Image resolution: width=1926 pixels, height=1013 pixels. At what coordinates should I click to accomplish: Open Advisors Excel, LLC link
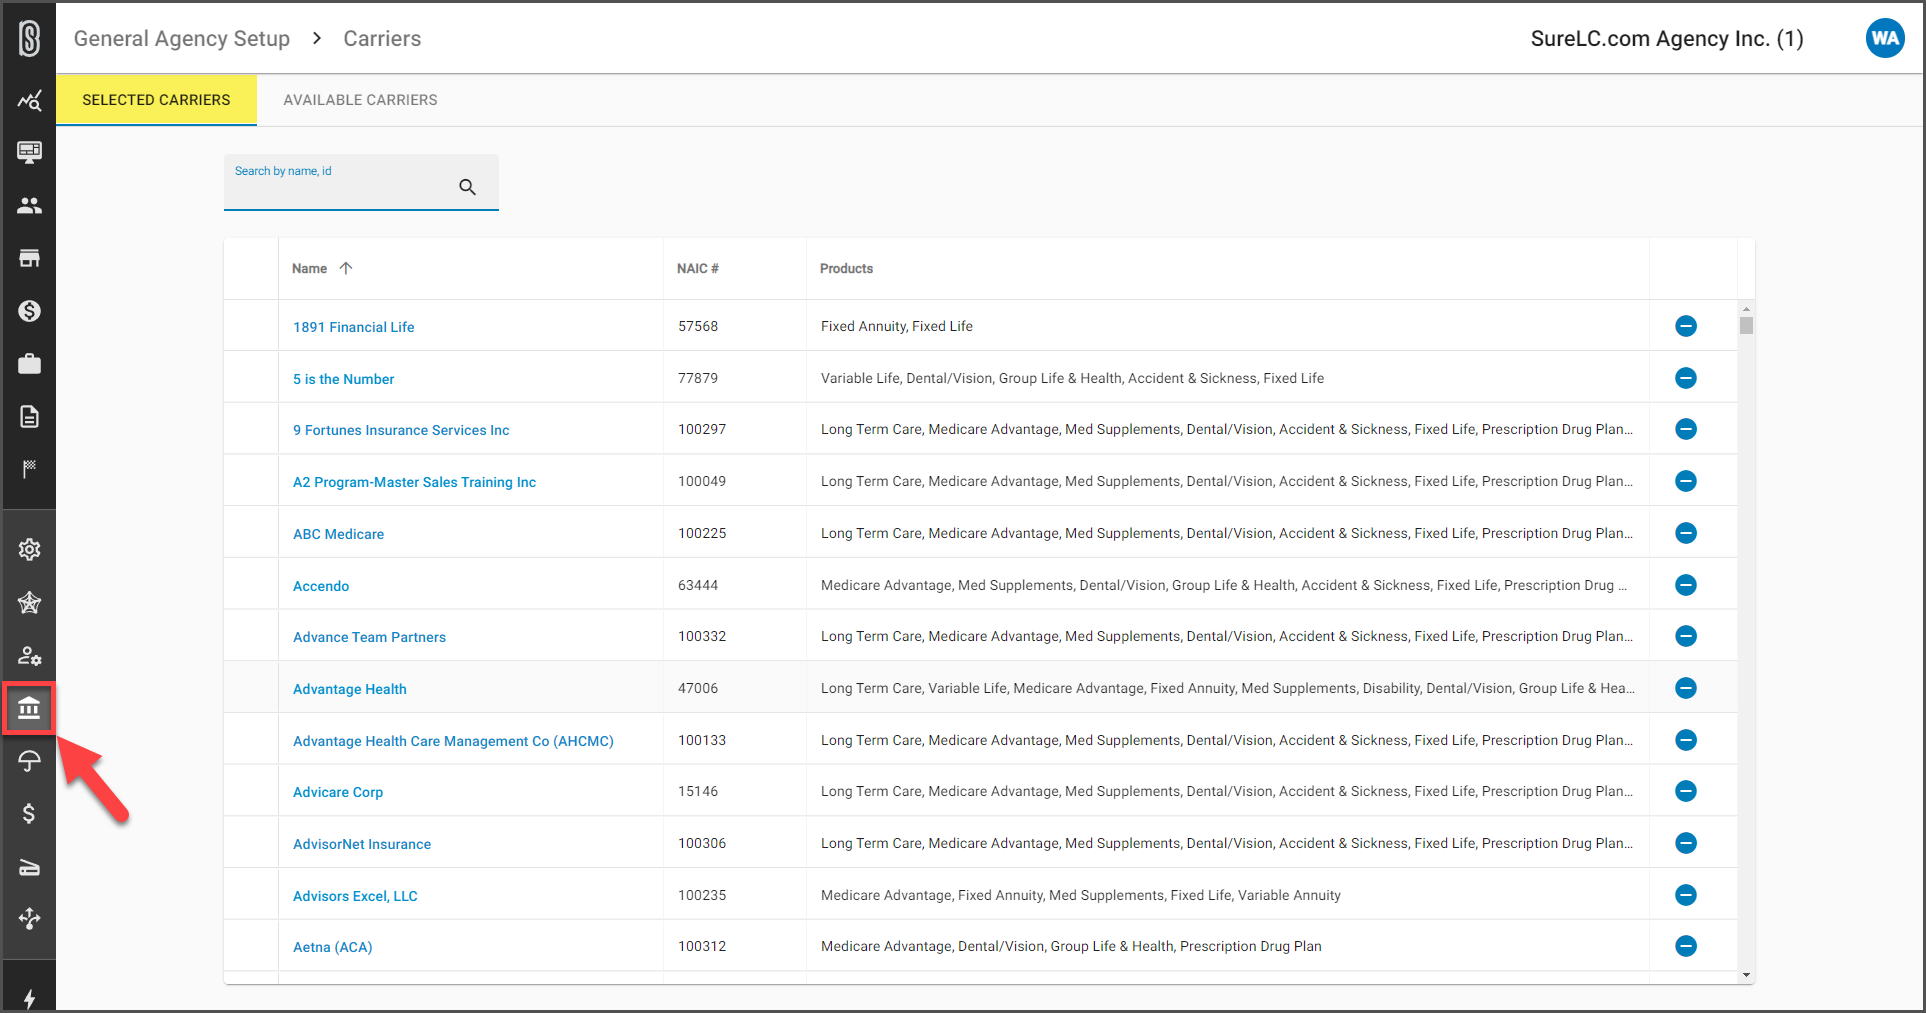[355, 896]
